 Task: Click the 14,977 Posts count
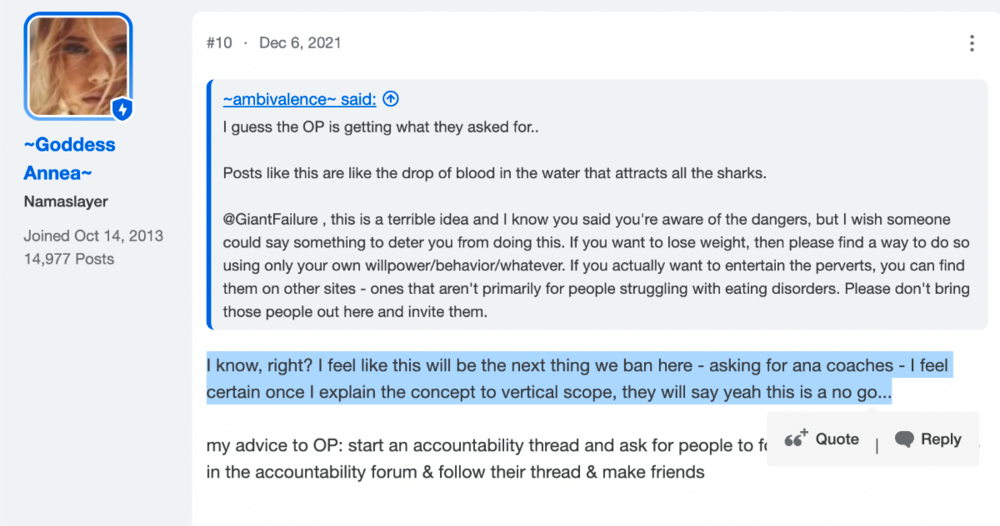click(x=69, y=259)
